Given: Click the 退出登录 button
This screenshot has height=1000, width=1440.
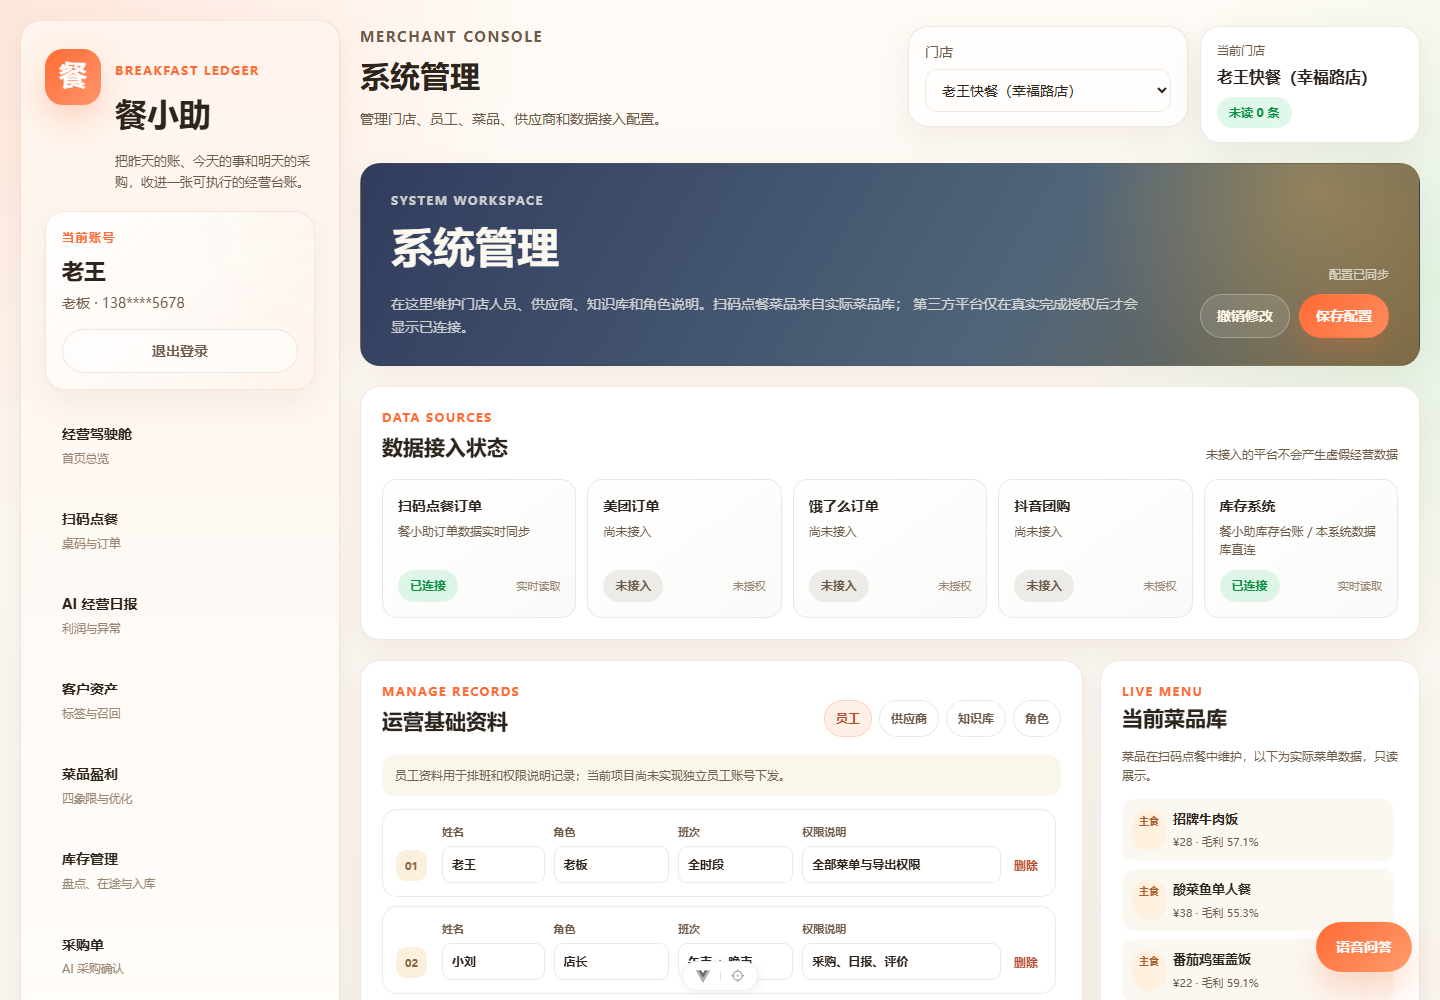Looking at the screenshot, I should pos(180,351).
